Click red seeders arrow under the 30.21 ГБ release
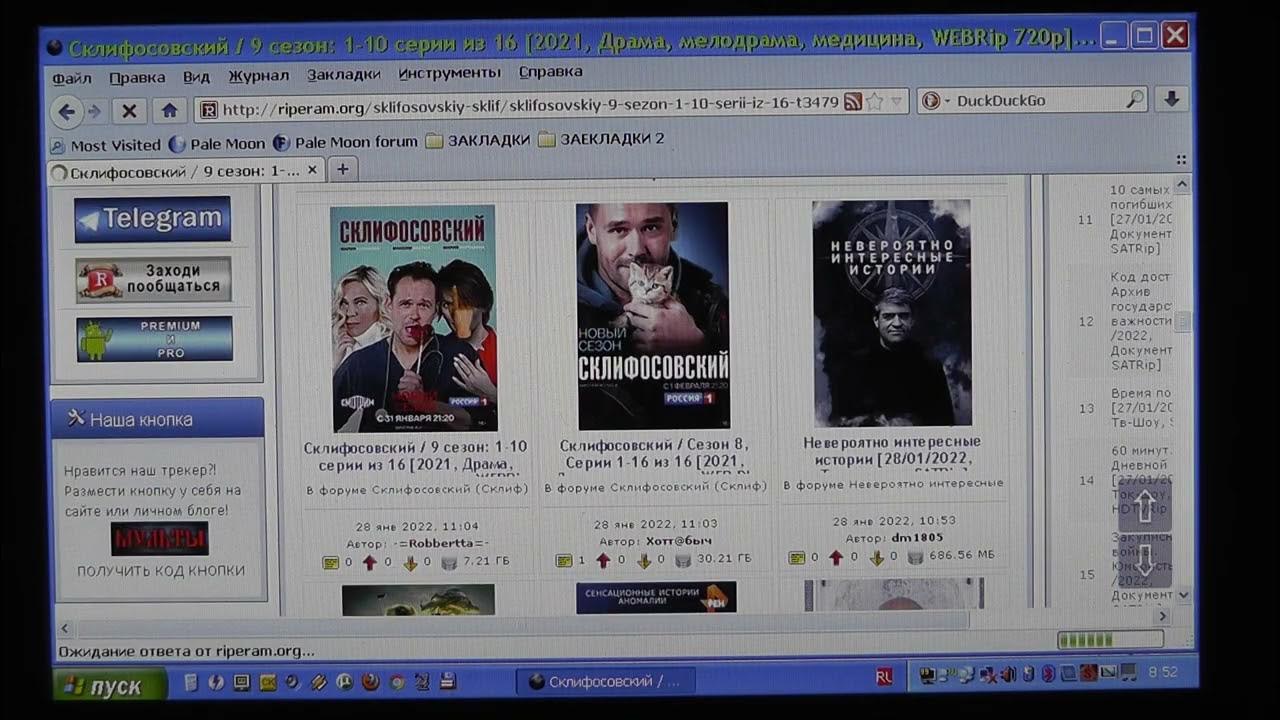Image resolution: width=1280 pixels, height=720 pixels. [602, 561]
